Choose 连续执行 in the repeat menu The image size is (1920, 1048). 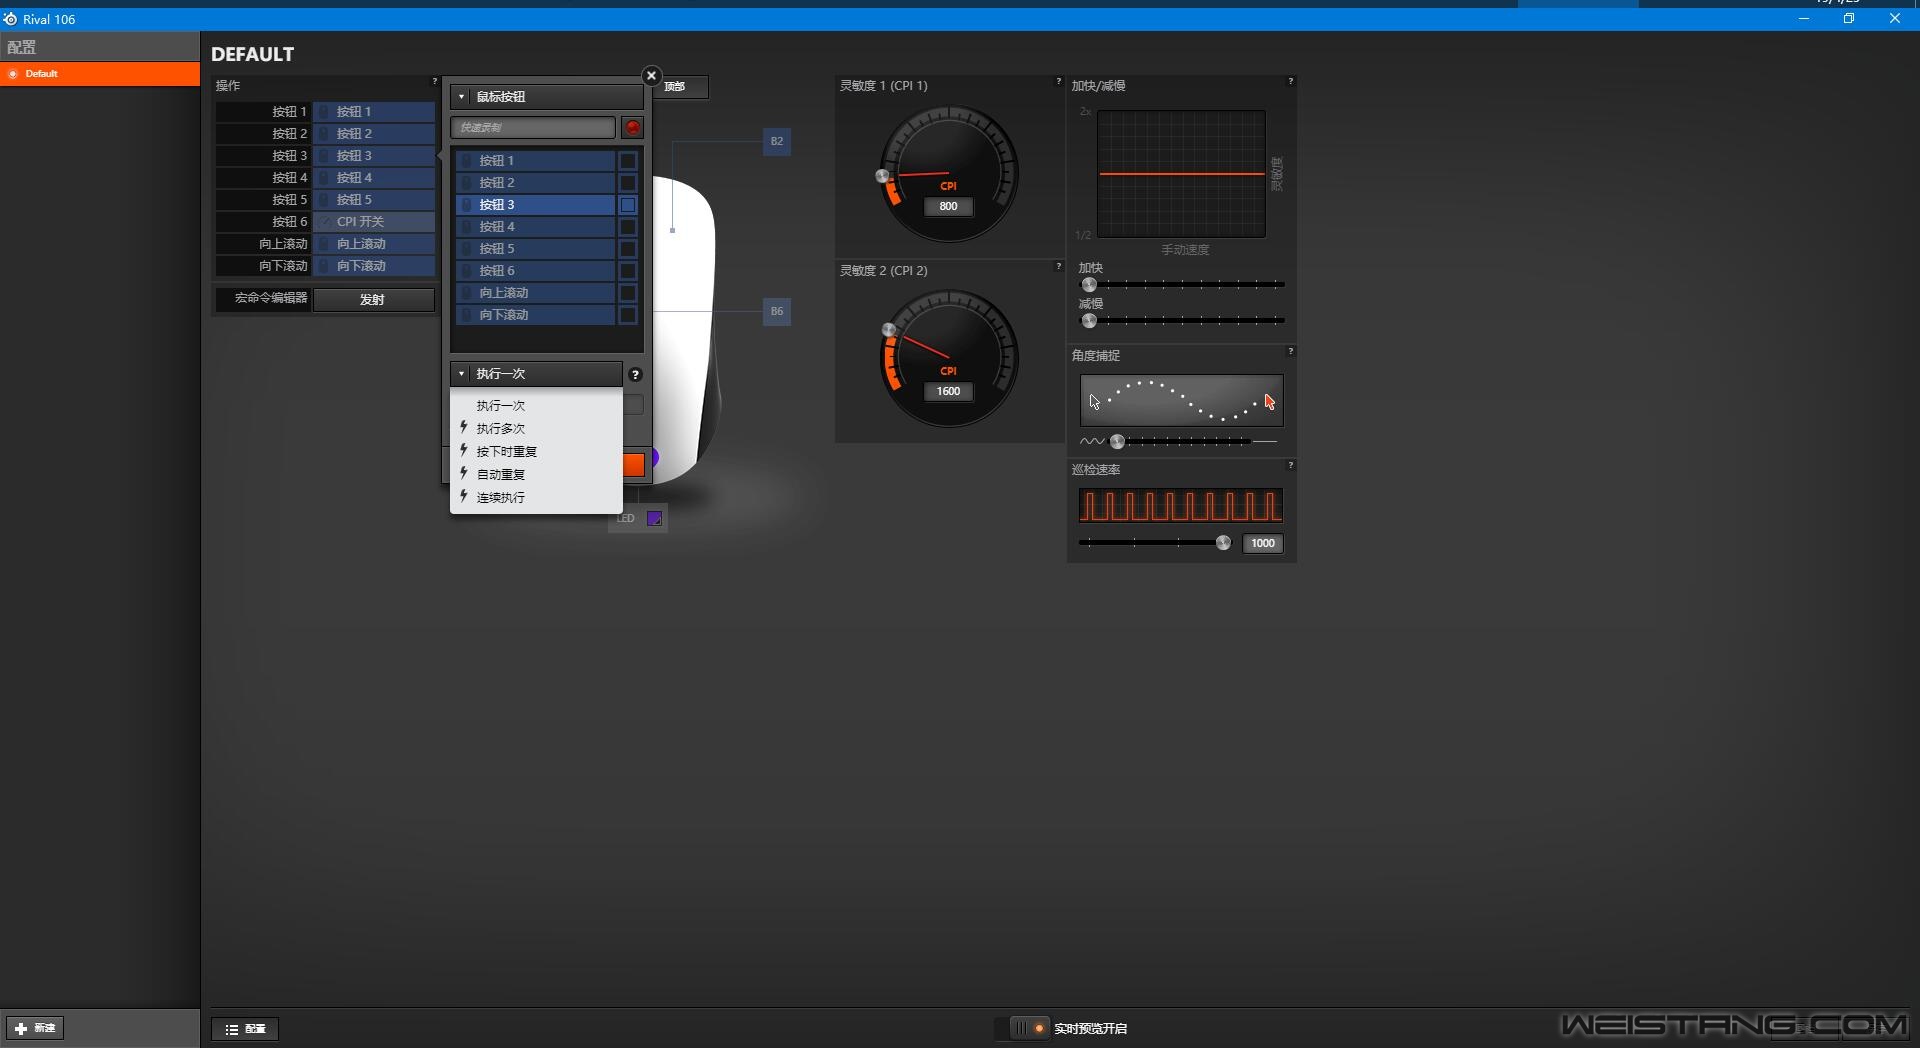click(501, 498)
